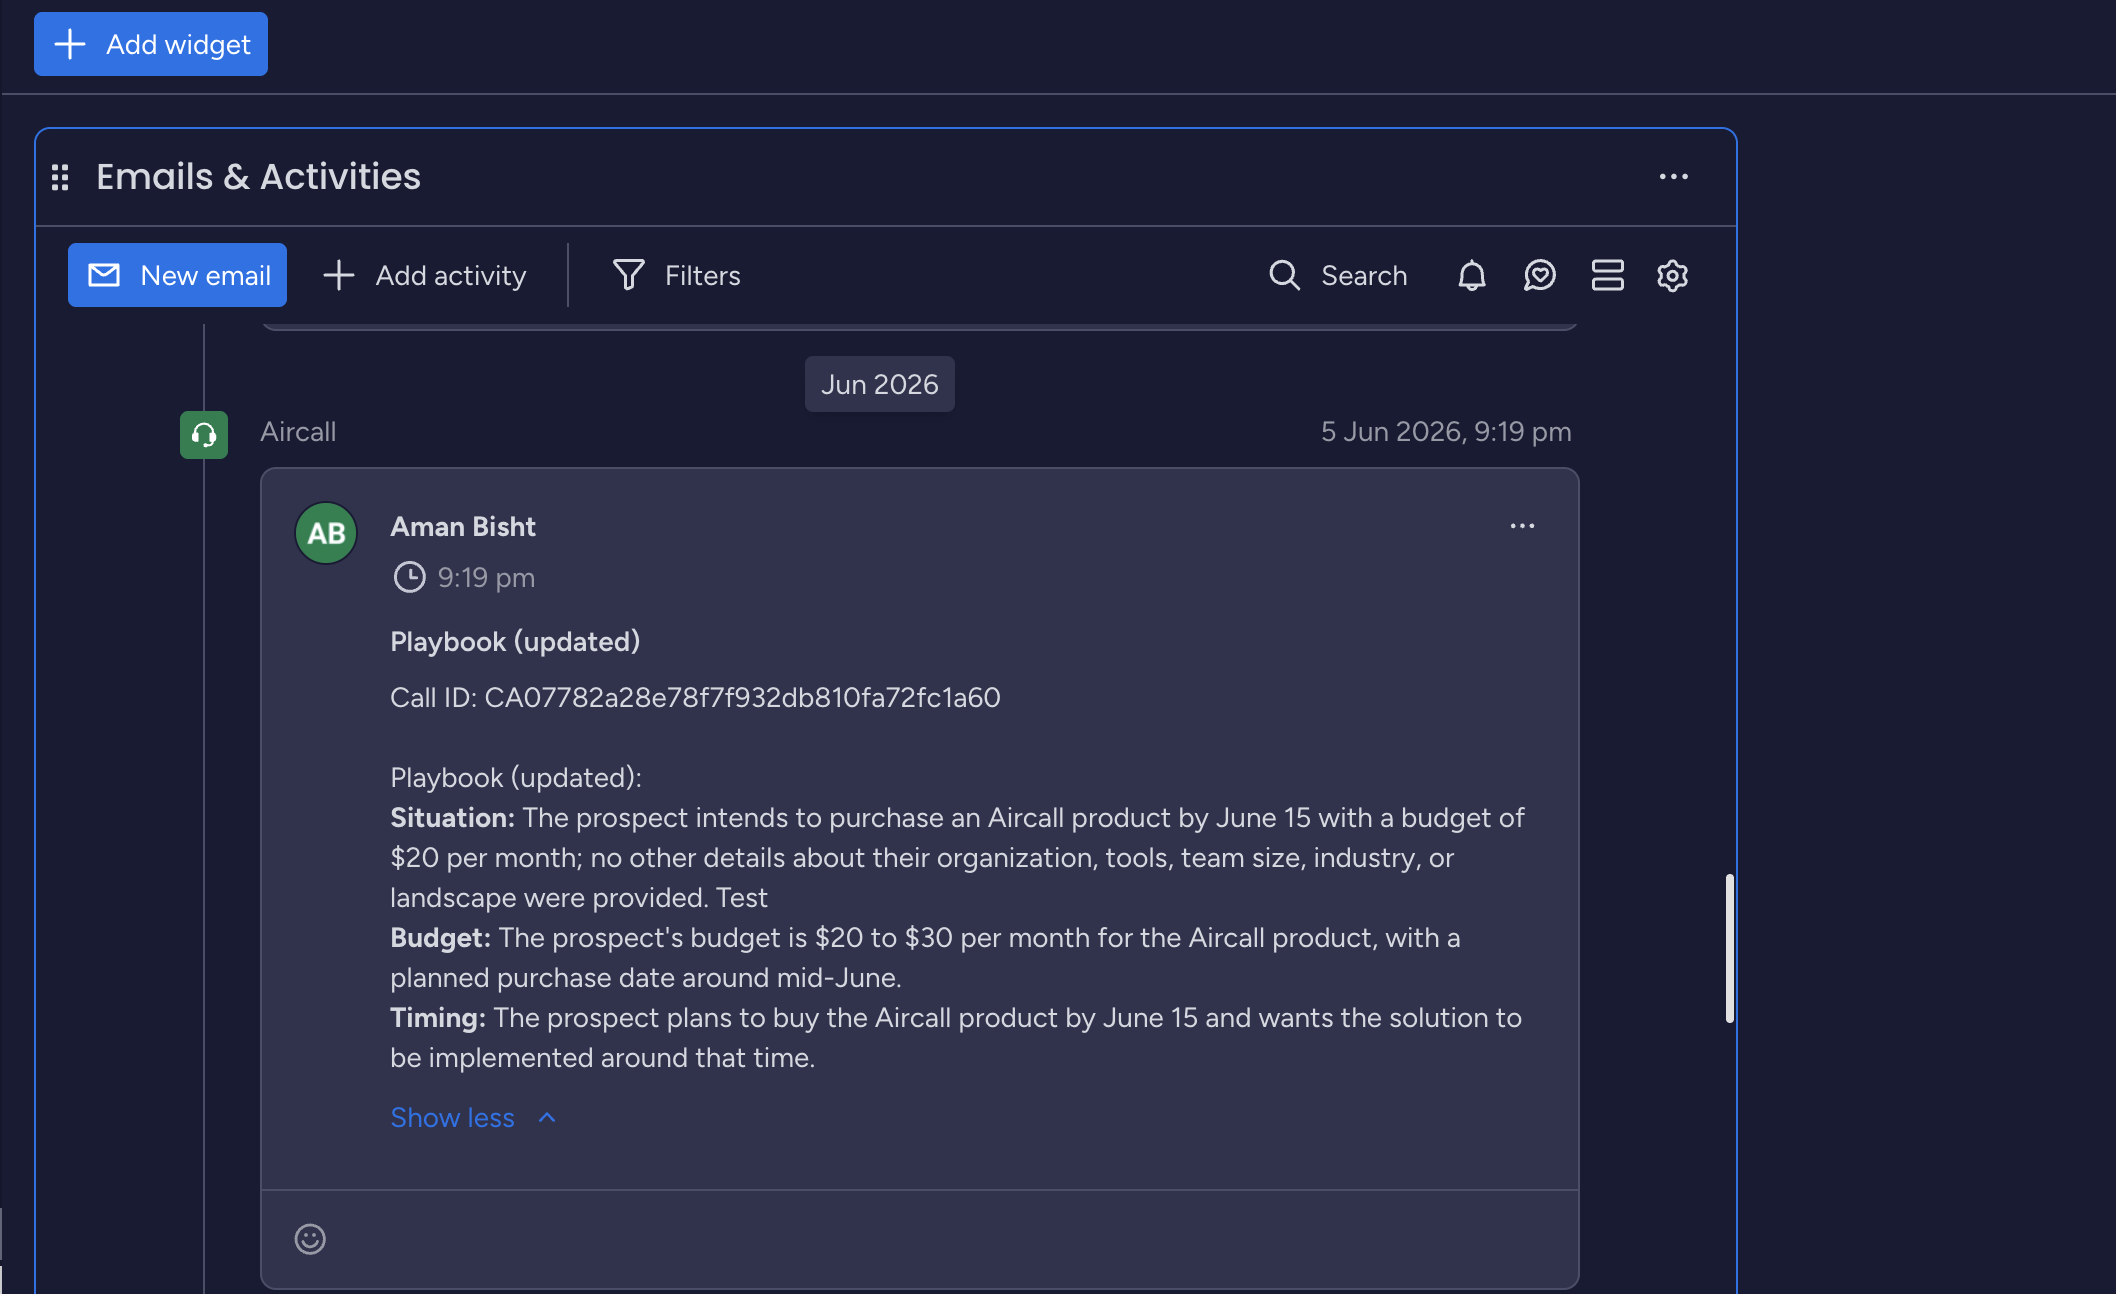Compose a New email
The height and width of the screenshot is (1294, 2116).
(x=177, y=275)
